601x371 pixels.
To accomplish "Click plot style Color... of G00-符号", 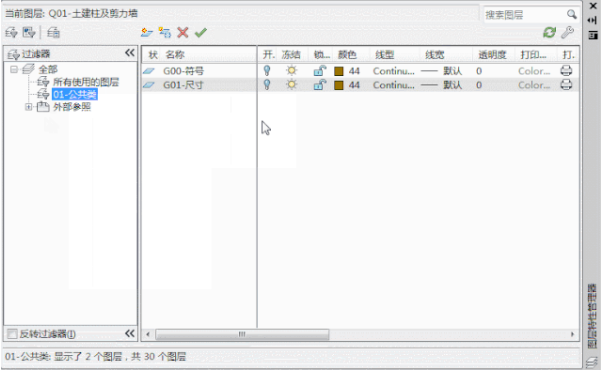I will pyautogui.click(x=534, y=71).
